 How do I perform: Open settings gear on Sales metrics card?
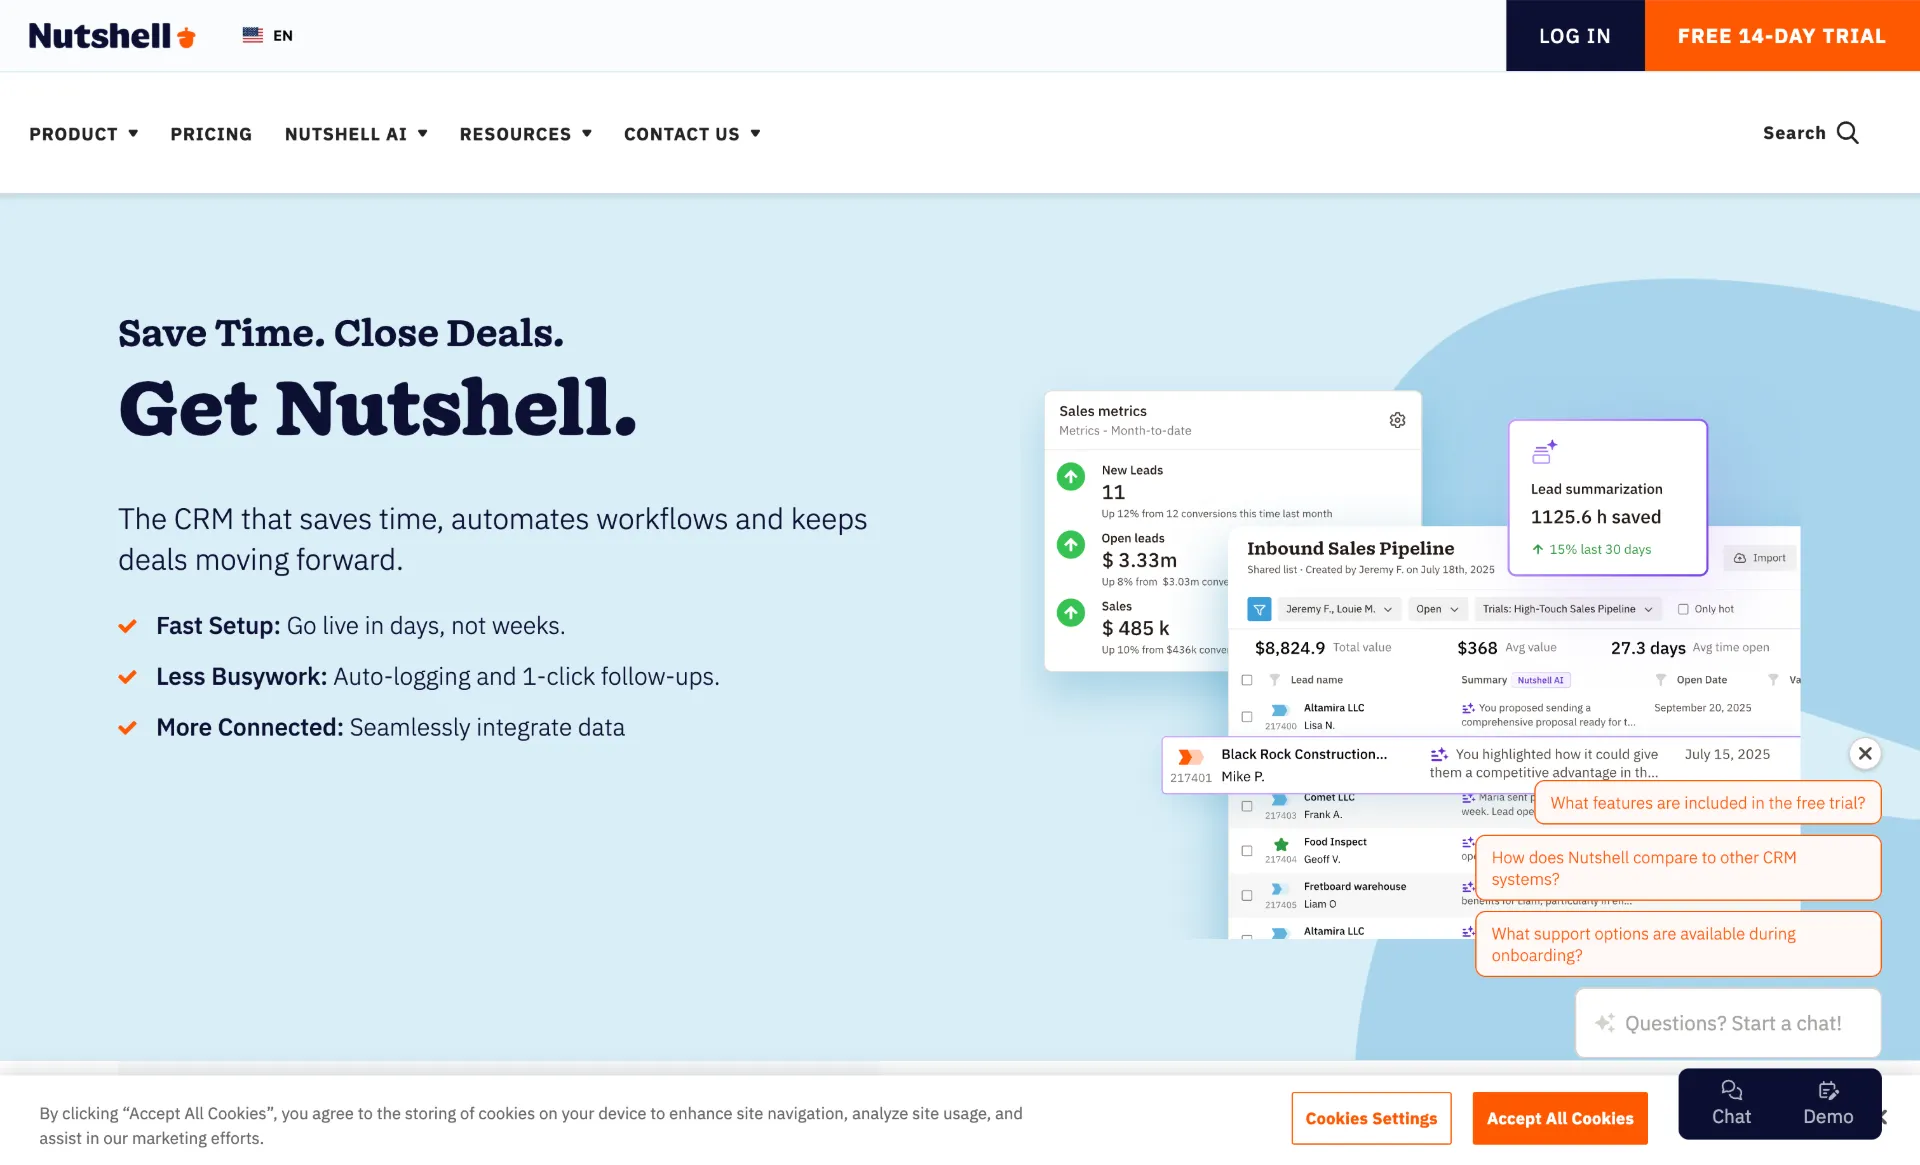1396,420
